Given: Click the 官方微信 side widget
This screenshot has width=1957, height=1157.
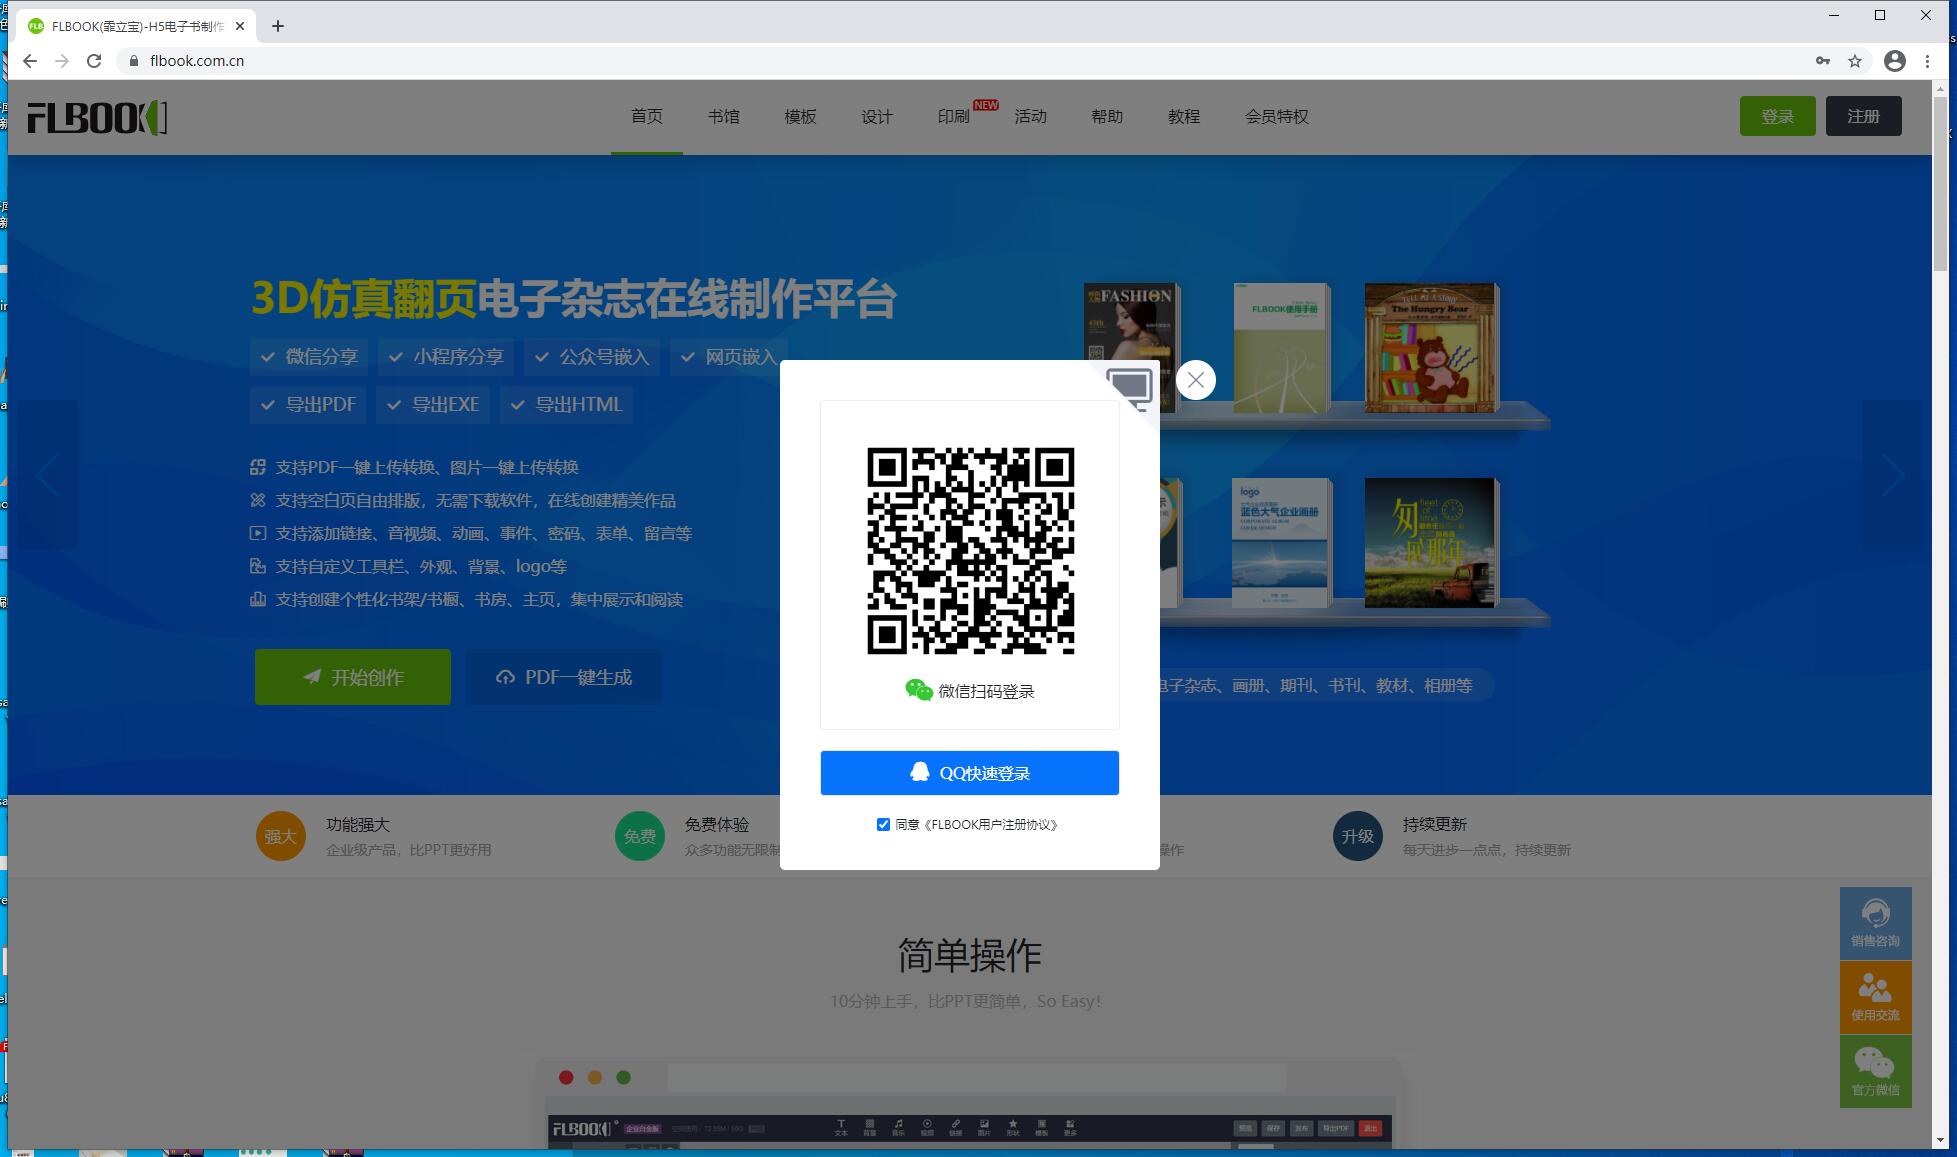Looking at the screenshot, I should 1876,1071.
